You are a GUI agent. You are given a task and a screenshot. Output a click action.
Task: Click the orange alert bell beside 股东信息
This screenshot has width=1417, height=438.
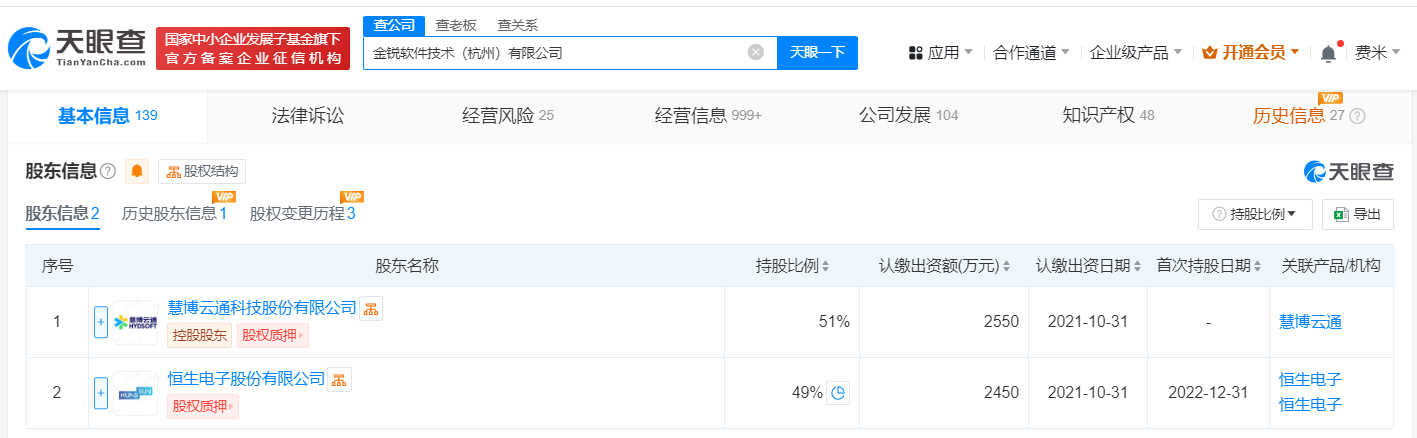[137, 171]
